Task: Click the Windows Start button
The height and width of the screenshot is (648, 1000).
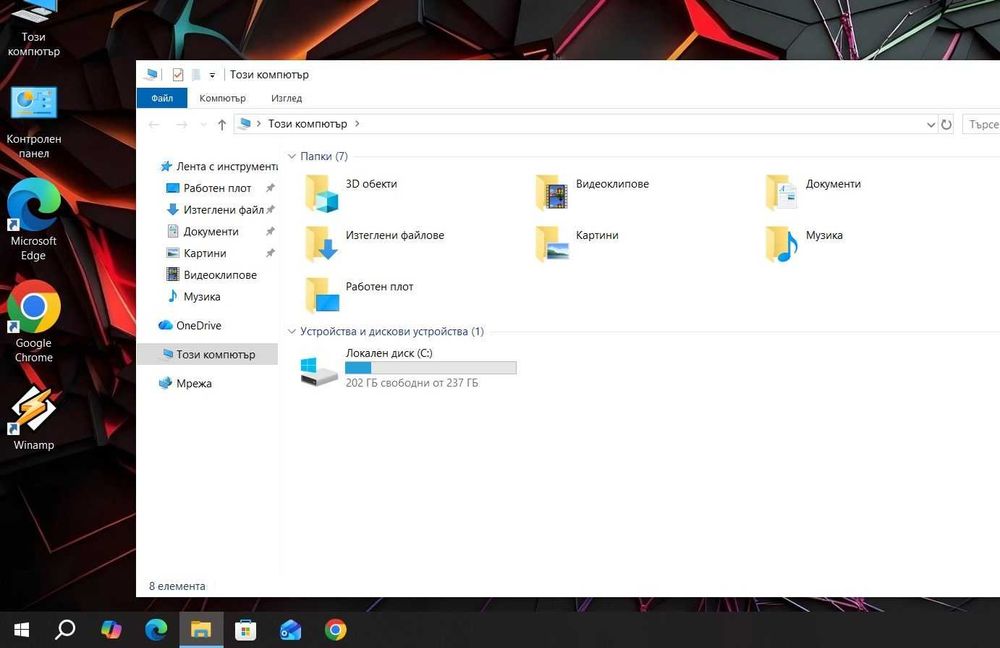Action: 21,630
